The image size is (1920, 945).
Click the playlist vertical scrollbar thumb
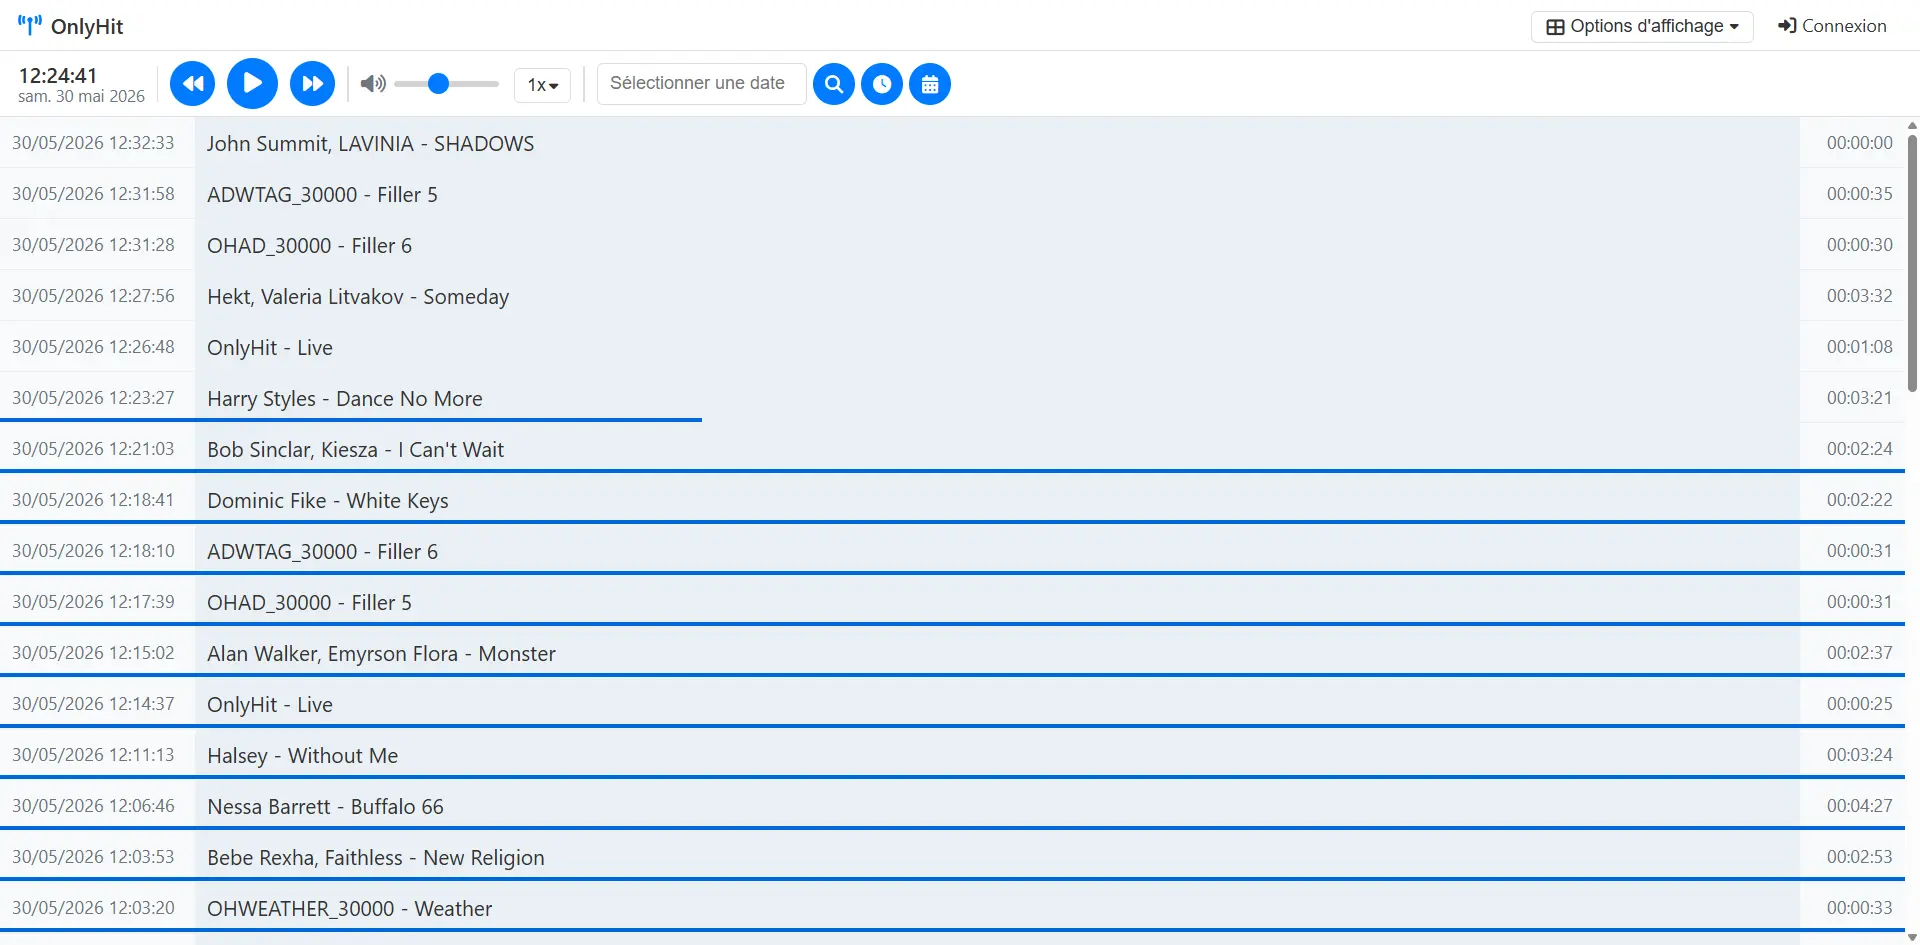[x=1912, y=262]
